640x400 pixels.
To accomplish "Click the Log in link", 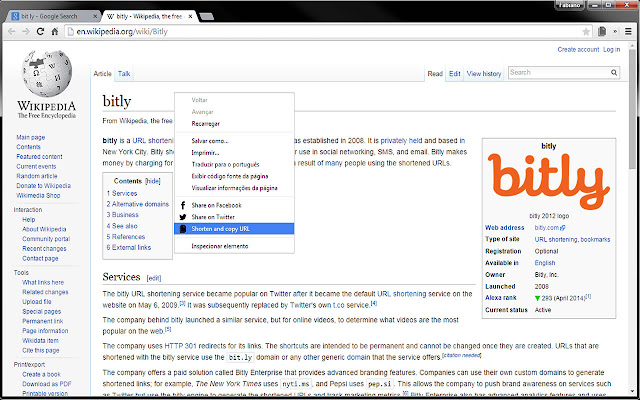I will coord(611,49).
